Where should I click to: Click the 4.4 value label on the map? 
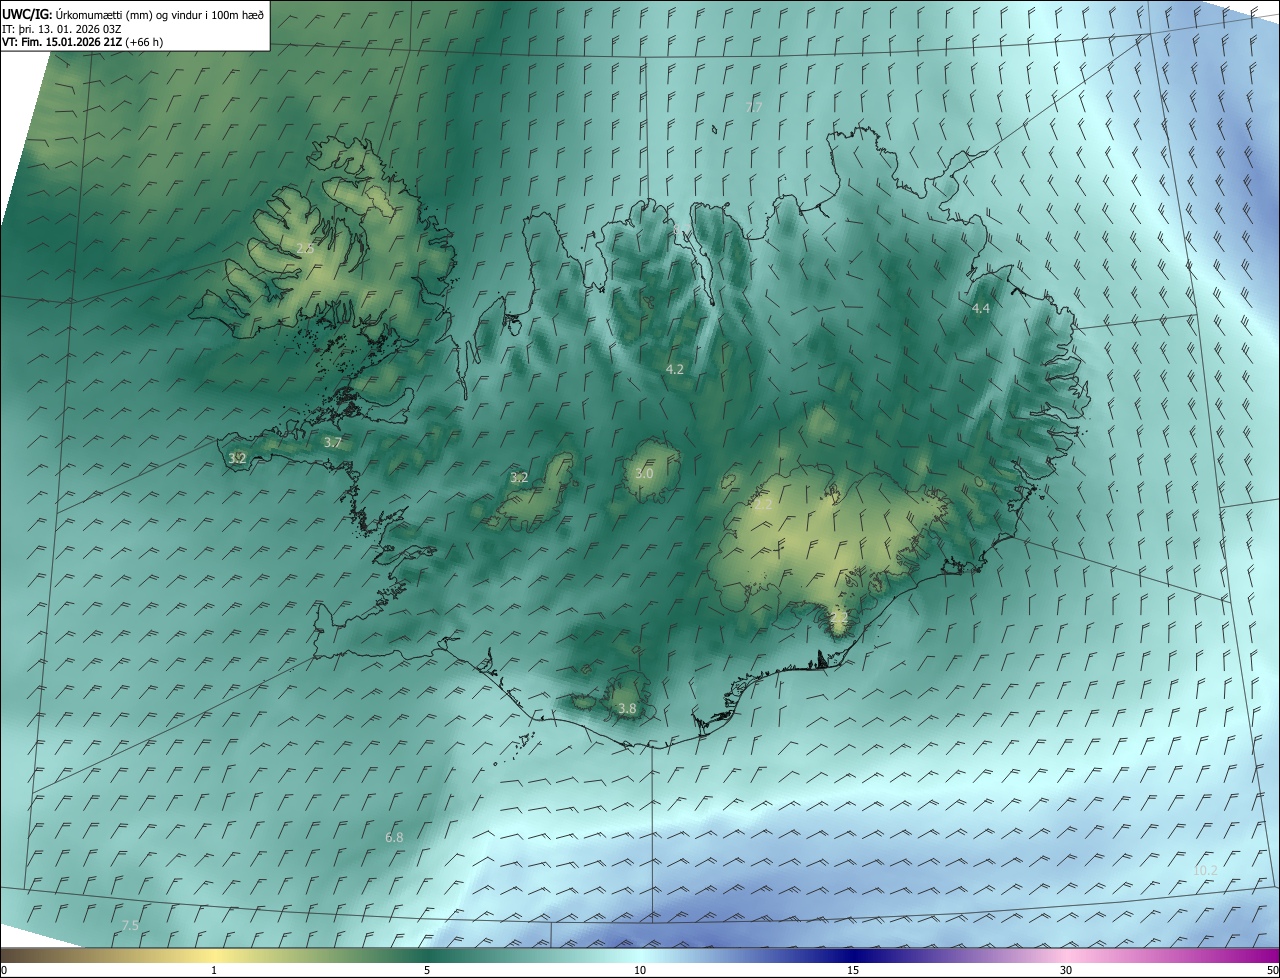pos(981,308)
